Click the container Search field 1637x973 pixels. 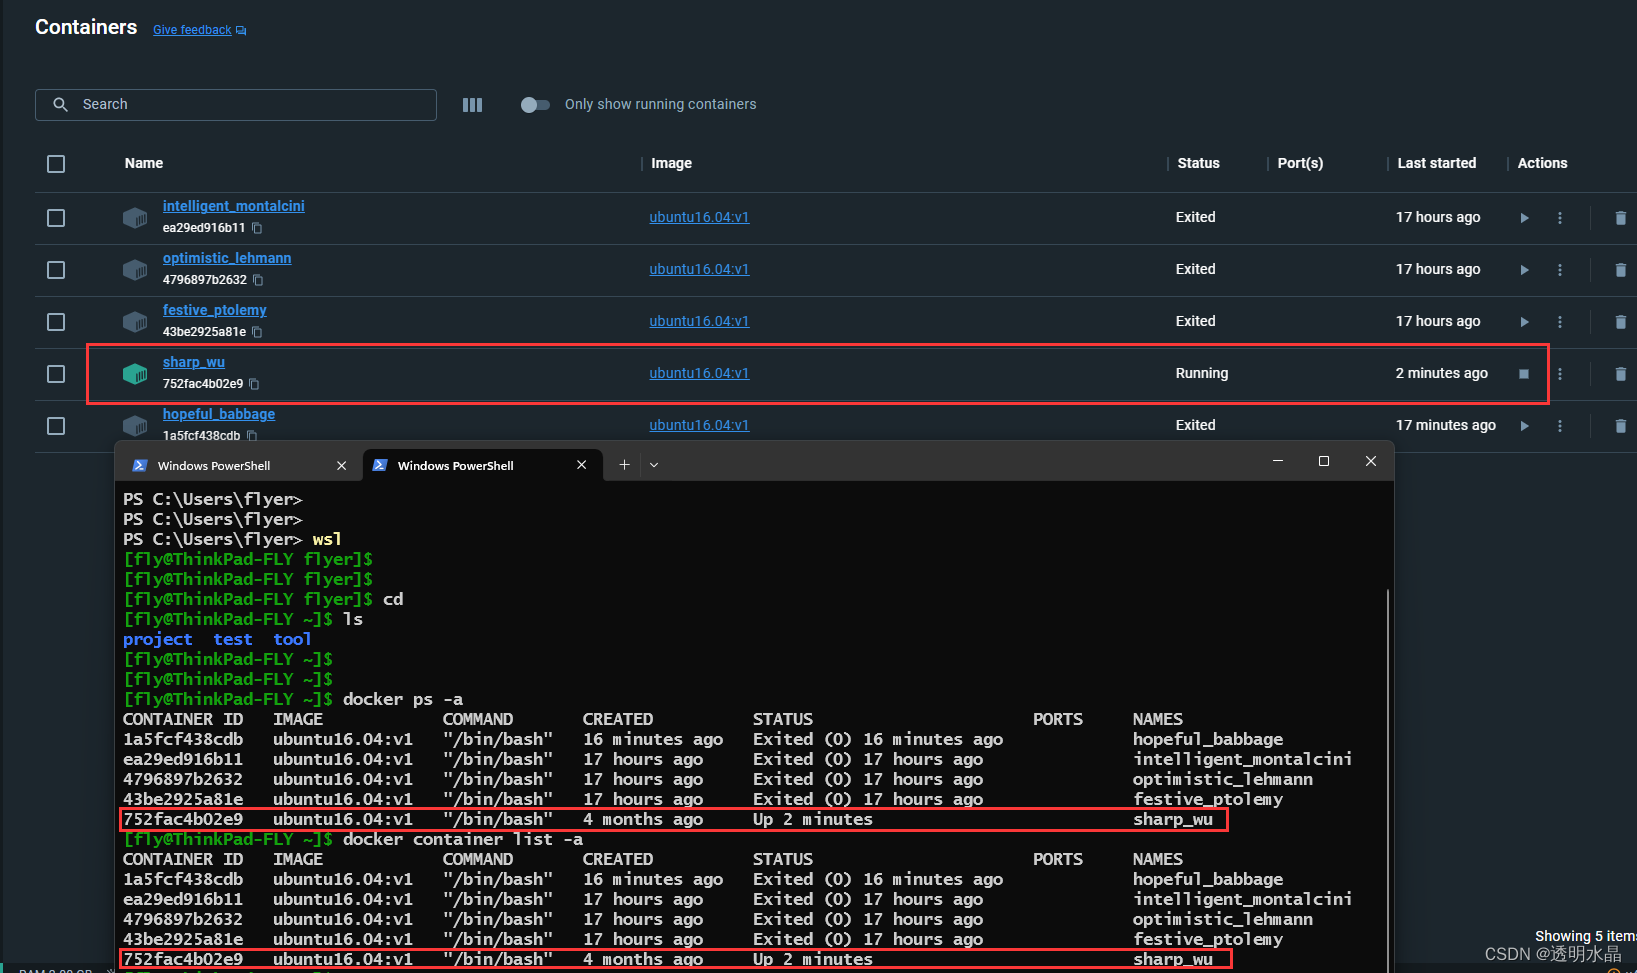pyautogui.click(x=236, y=105)
